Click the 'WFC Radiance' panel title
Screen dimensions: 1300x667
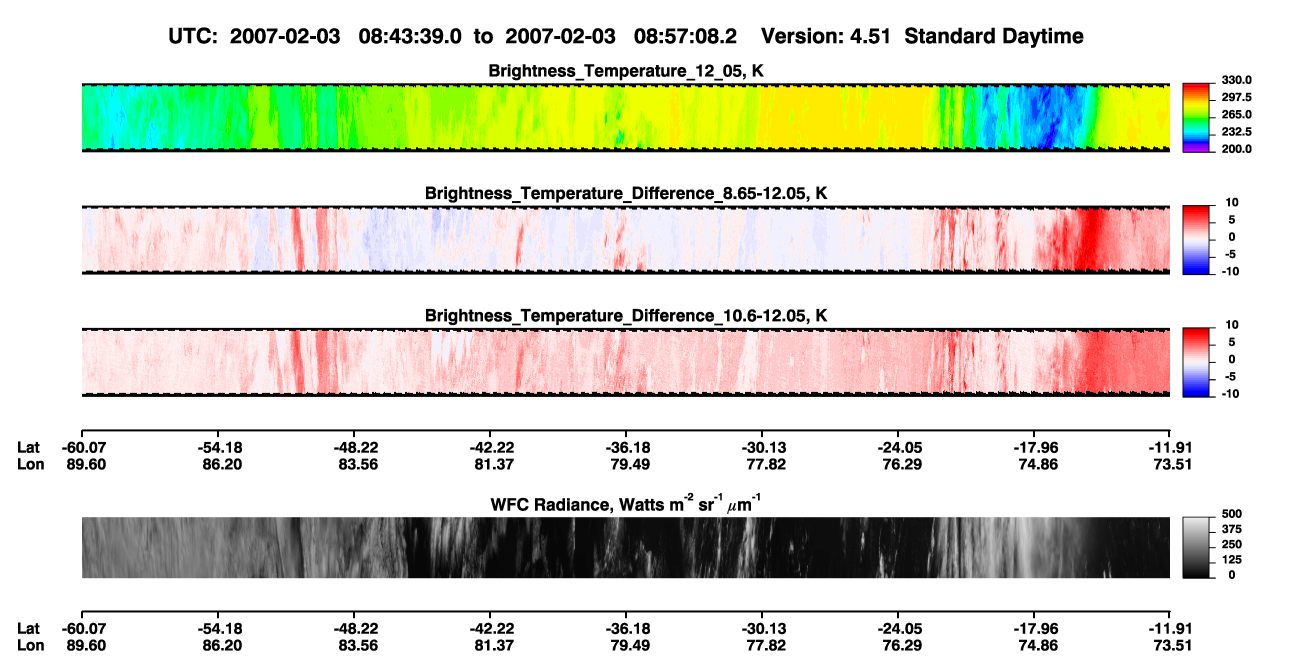click(626, 503)
